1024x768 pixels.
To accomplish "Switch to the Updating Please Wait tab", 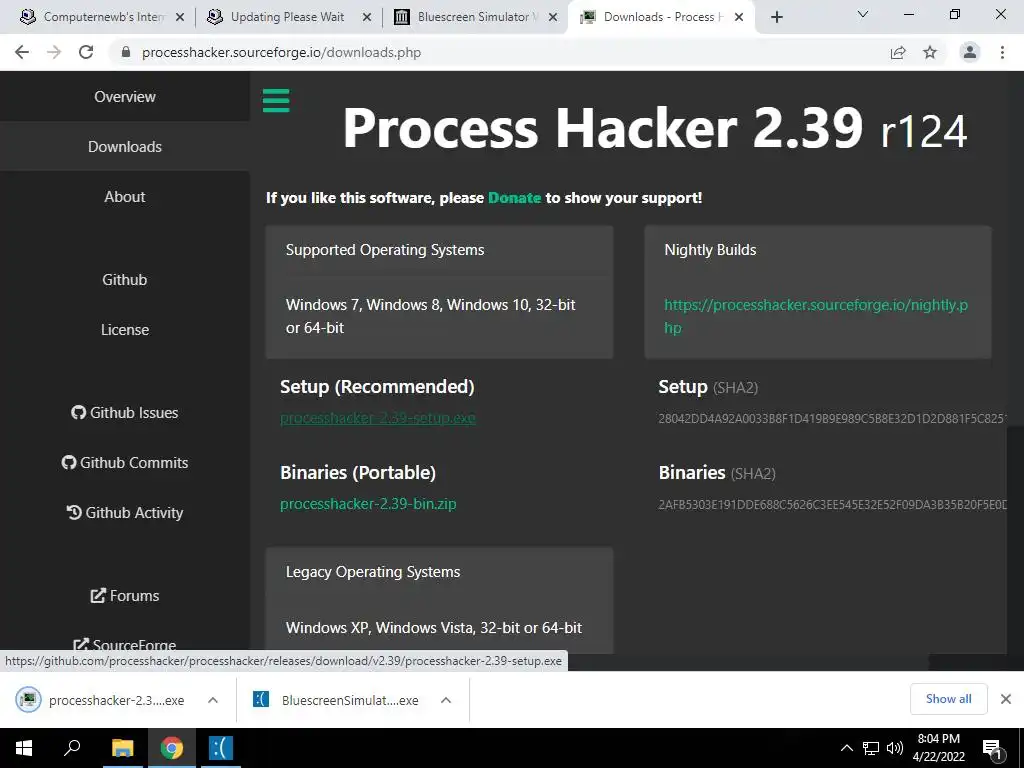I will coord(287,17).
